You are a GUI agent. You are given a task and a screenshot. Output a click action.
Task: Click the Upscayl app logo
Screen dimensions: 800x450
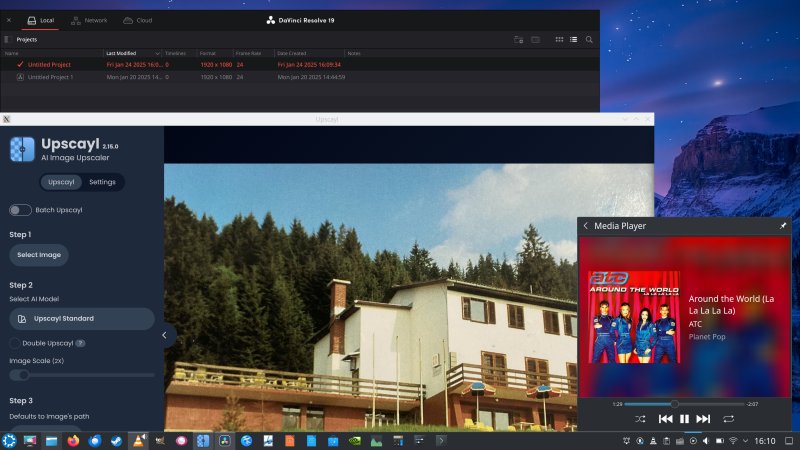(x=22, y=149)
